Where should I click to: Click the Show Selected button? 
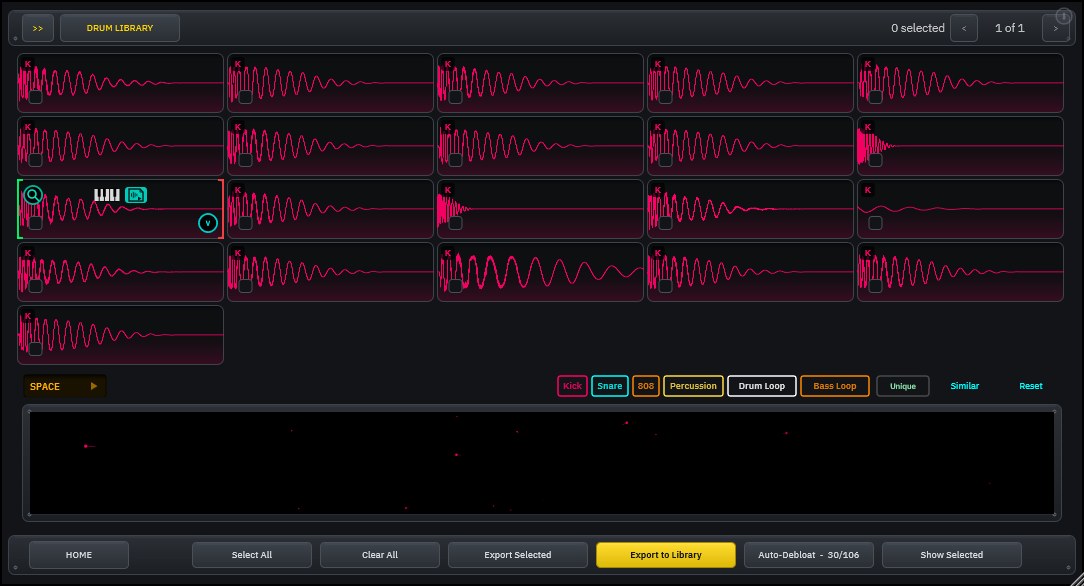point(952,555)
